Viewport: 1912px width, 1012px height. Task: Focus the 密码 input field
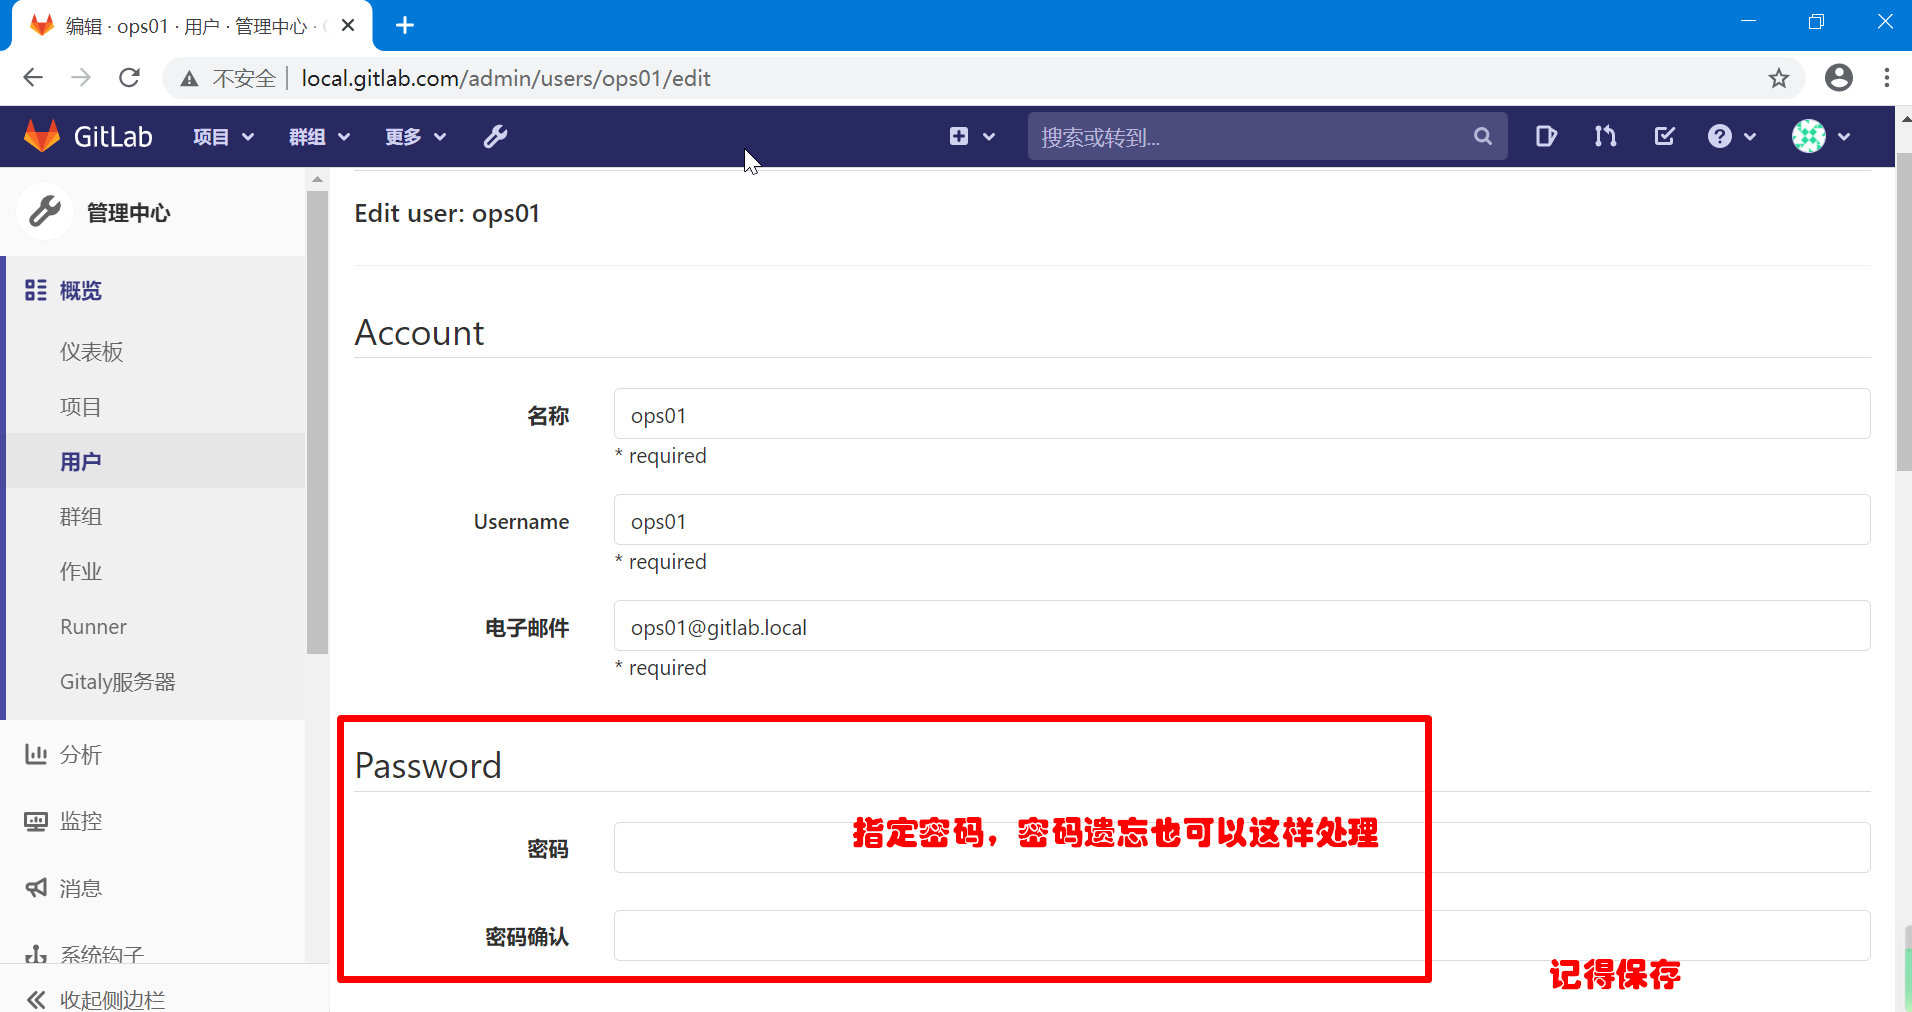click(1242, 848)
